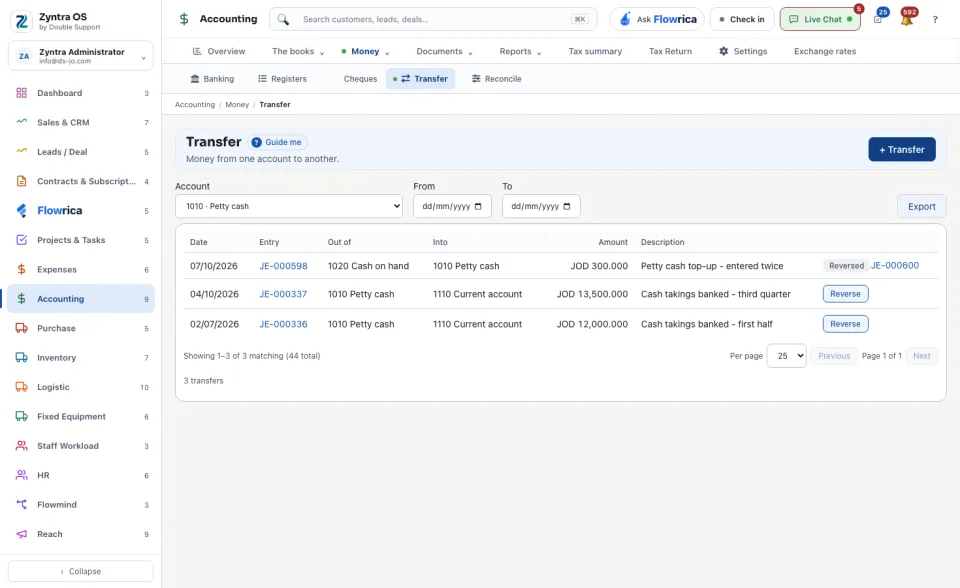Open HR sidebar icon
Image resolution: width=960 pixels, height=588 pixels.
21,475
